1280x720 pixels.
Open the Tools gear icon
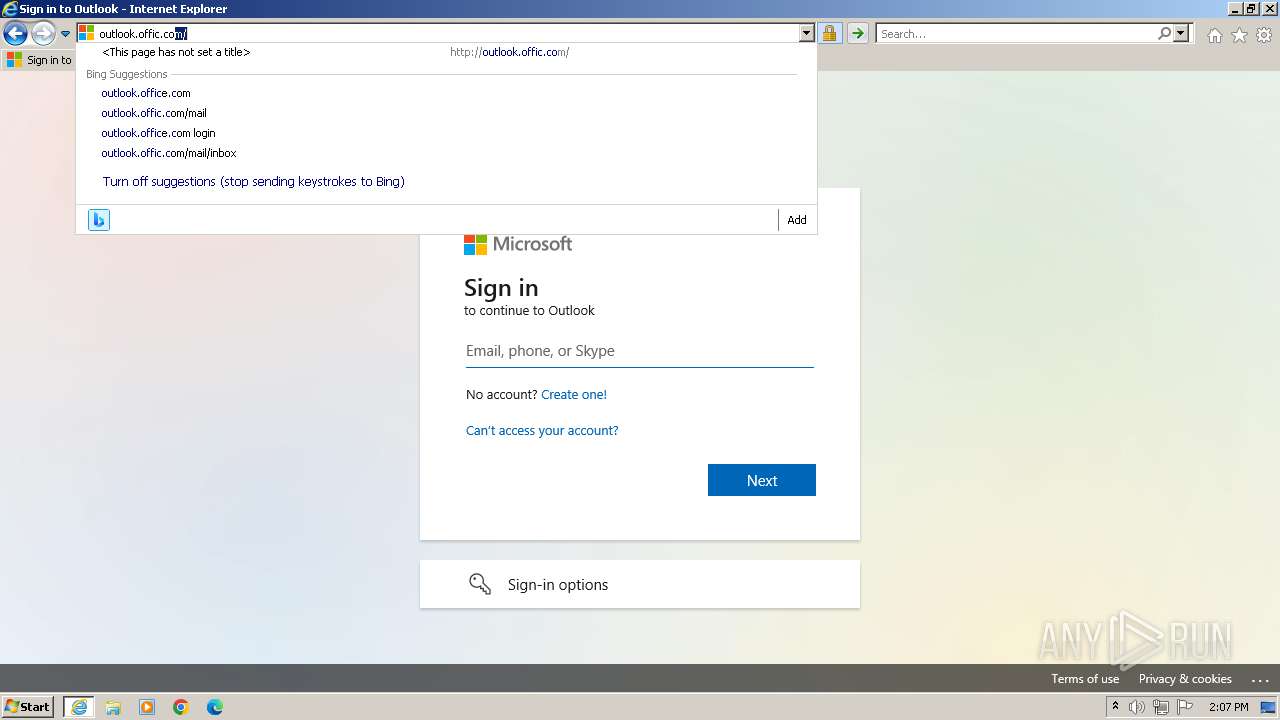click(1264, 35)
